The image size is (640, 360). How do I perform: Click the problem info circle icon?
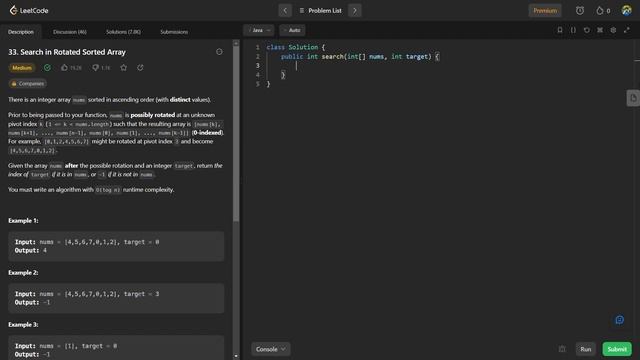point(219,52)
